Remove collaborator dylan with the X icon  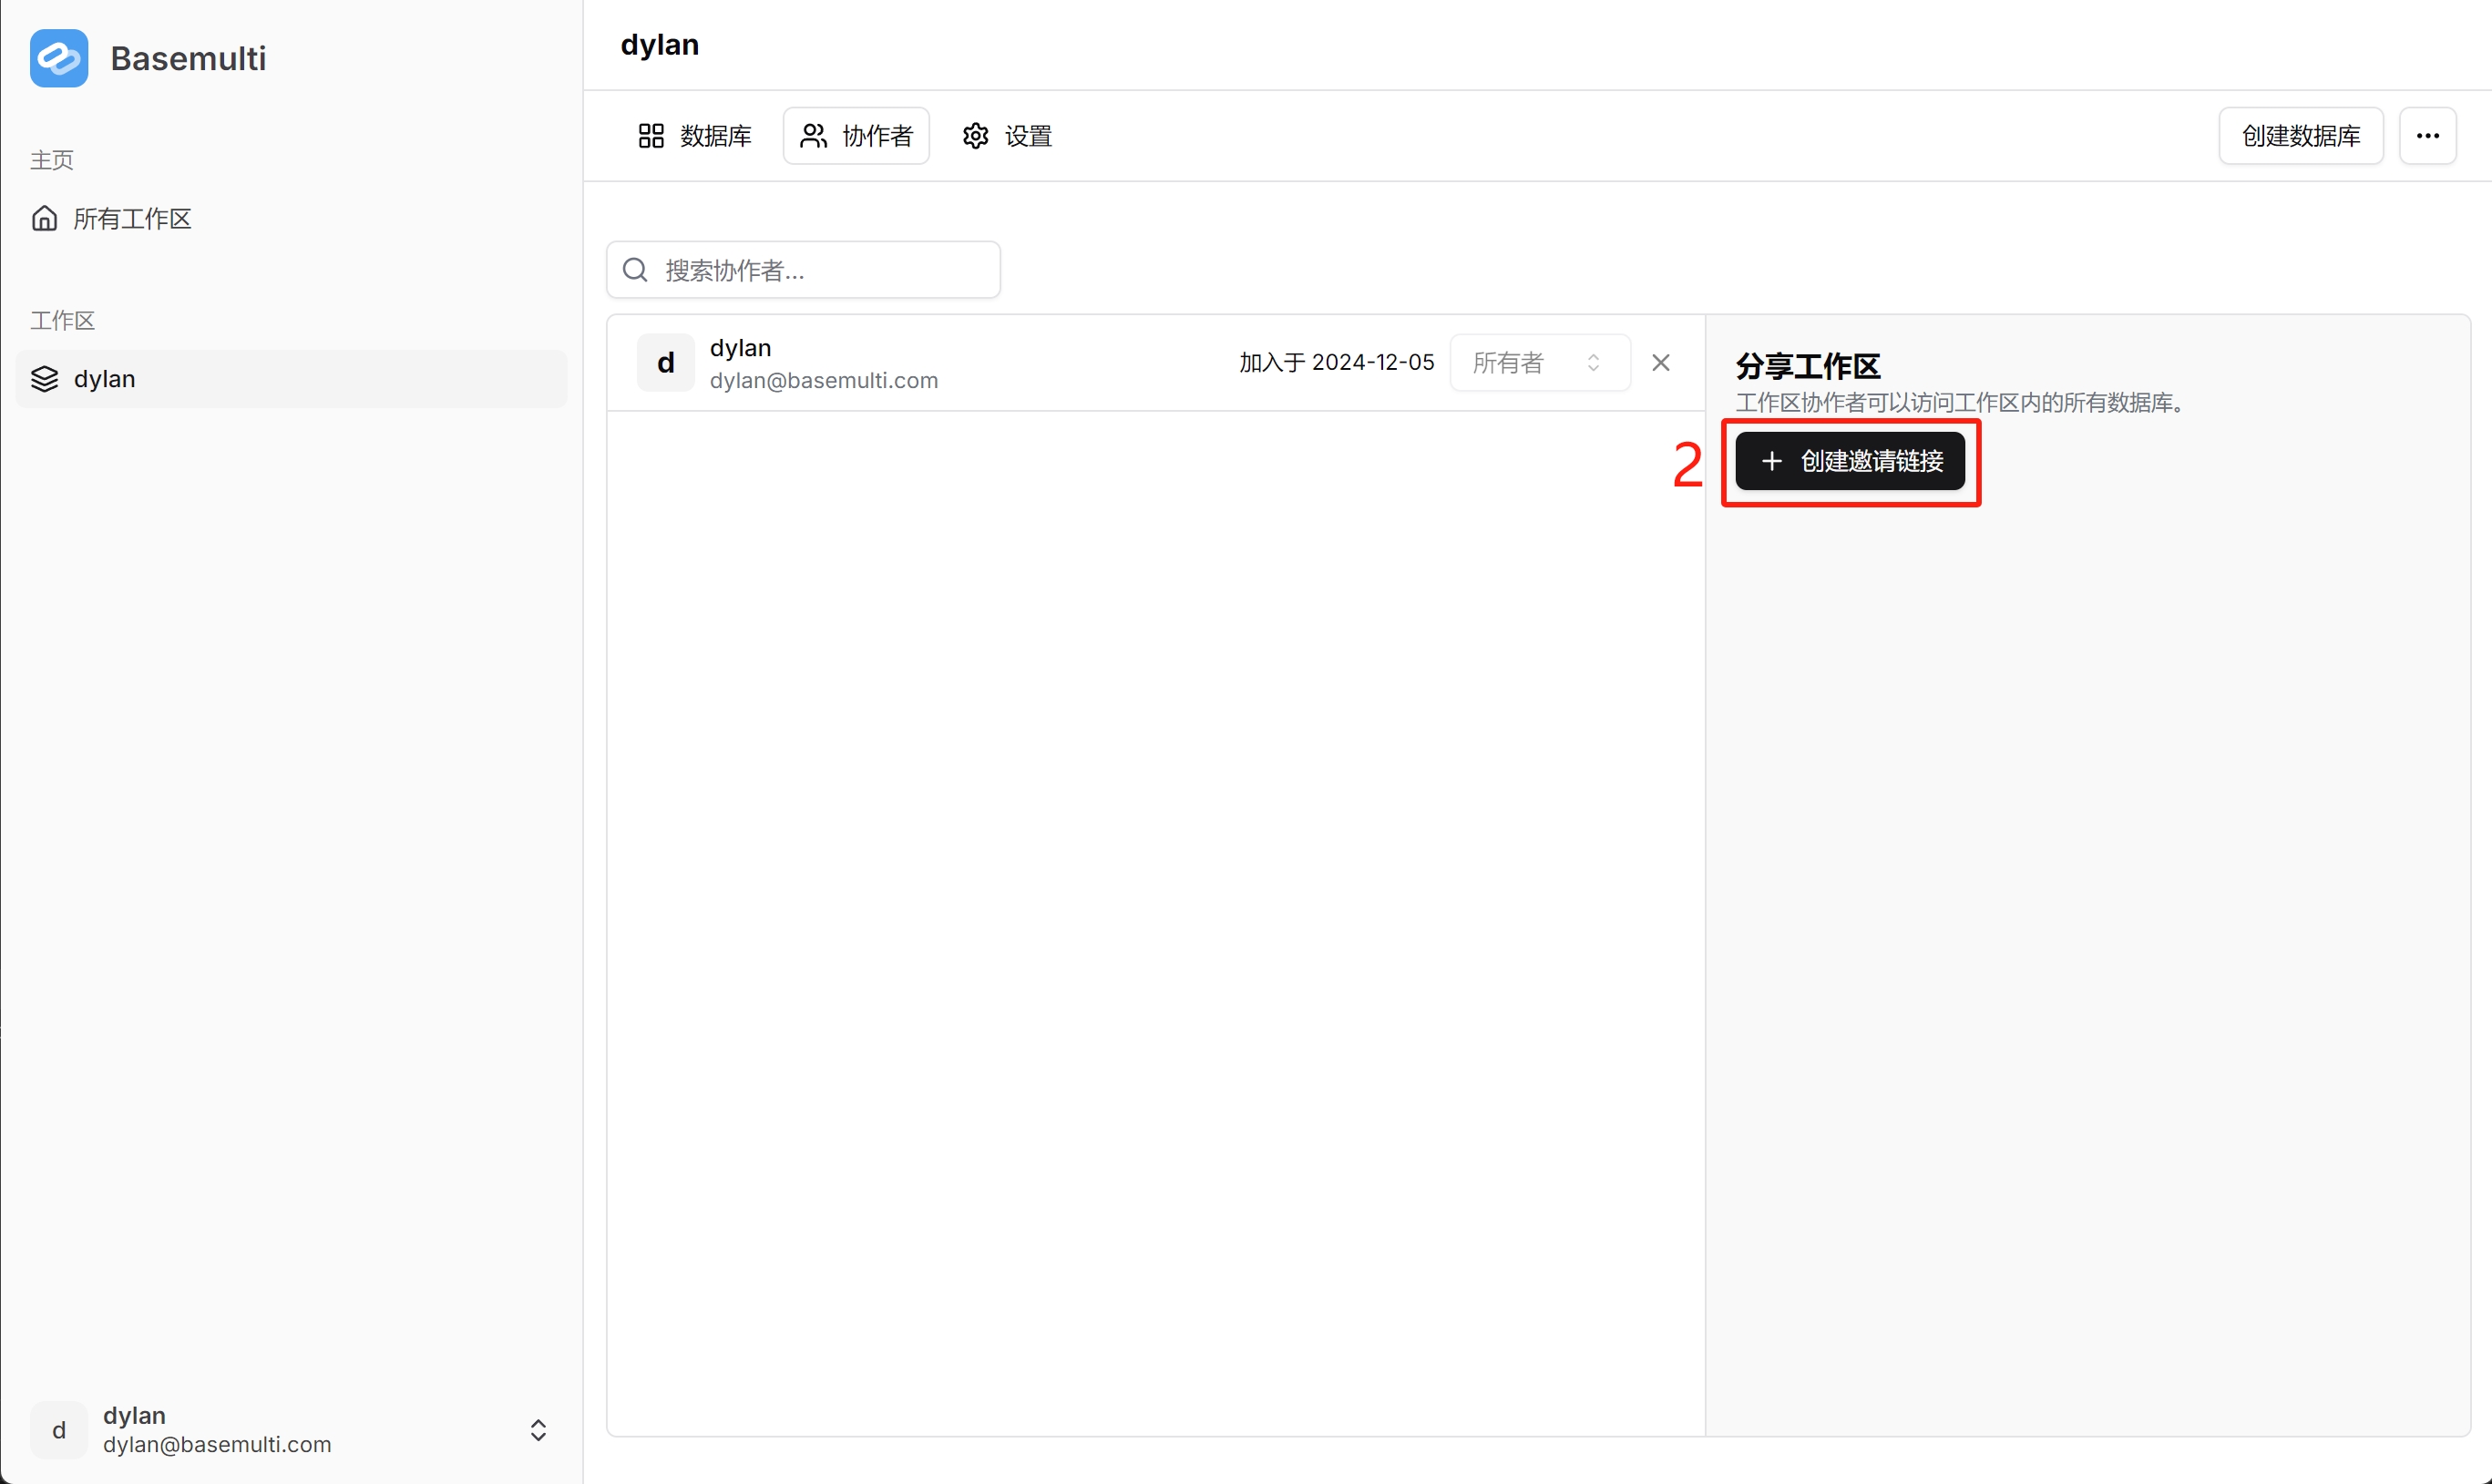1661,362
